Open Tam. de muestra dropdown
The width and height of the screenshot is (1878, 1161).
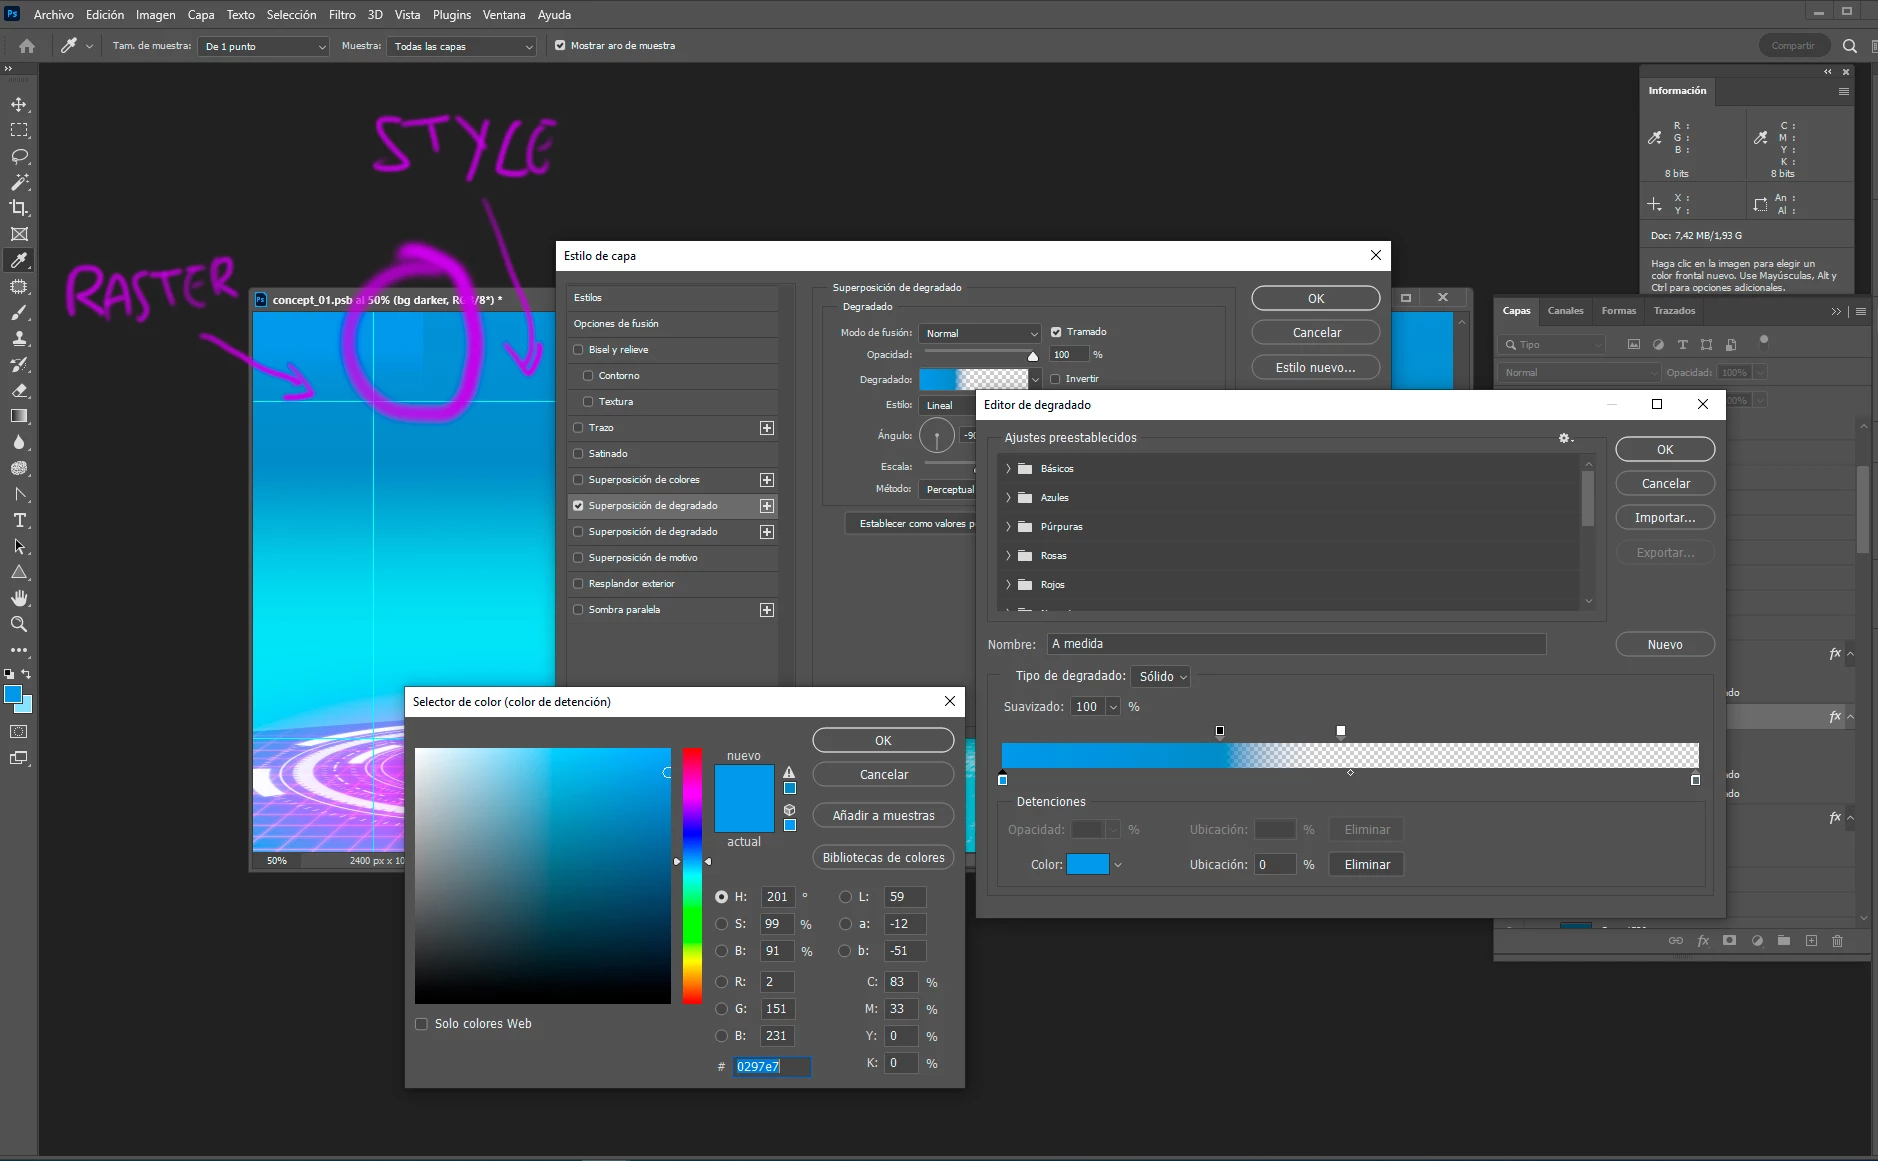[x=264, y=46]
